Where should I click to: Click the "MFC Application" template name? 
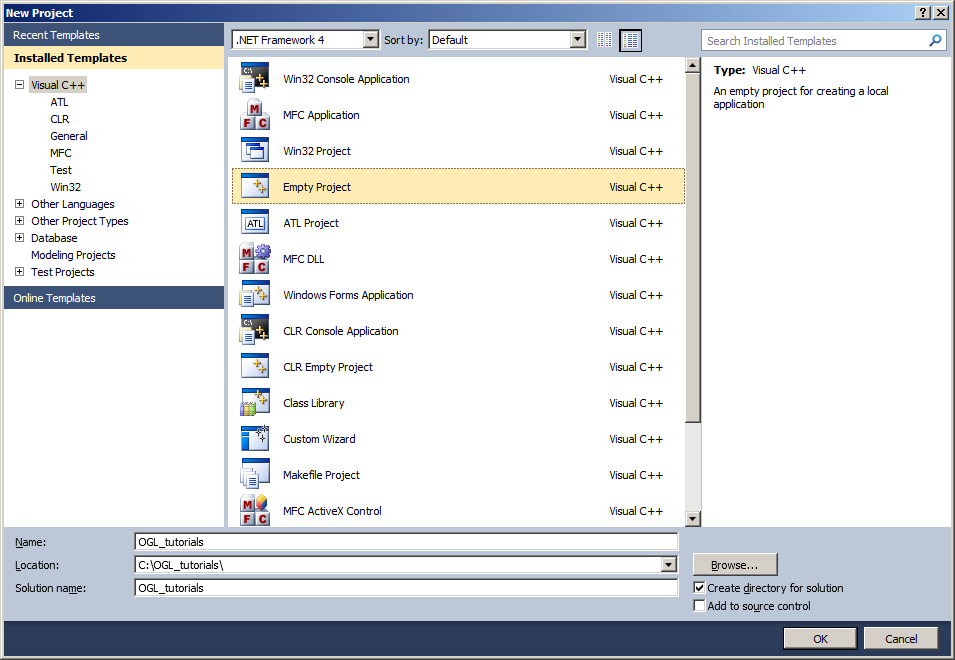[x=321, y=115]
